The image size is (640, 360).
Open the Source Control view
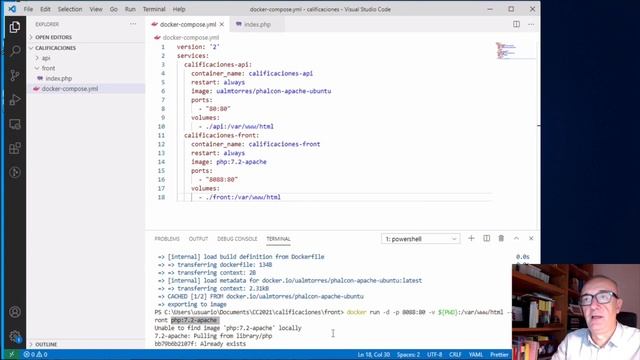[x=15, y=75]
